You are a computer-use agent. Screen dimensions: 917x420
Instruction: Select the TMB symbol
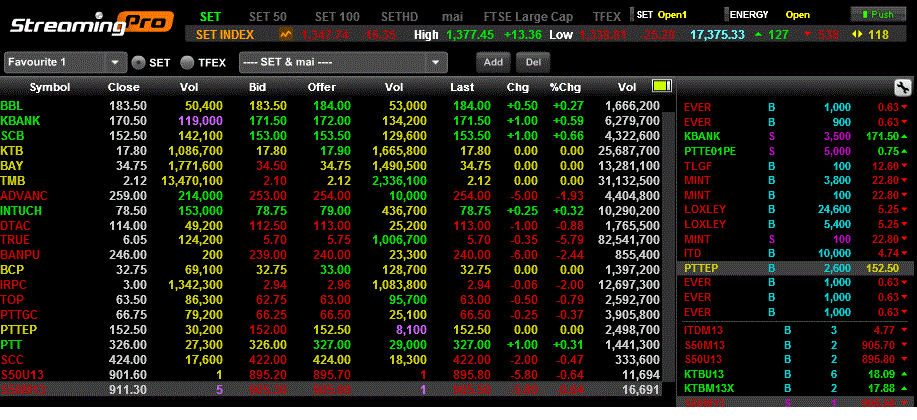[12, 181]
